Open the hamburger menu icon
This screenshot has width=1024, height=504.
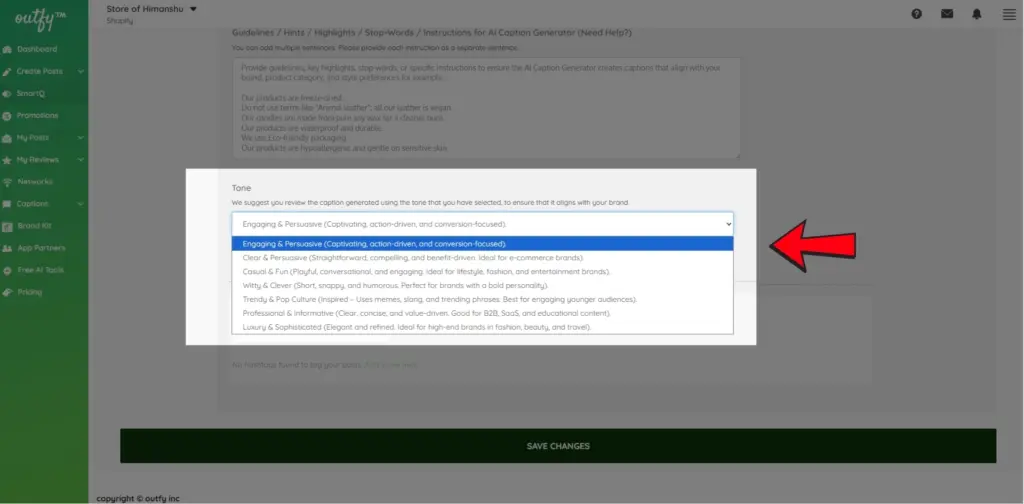[x=1006, y=14]
